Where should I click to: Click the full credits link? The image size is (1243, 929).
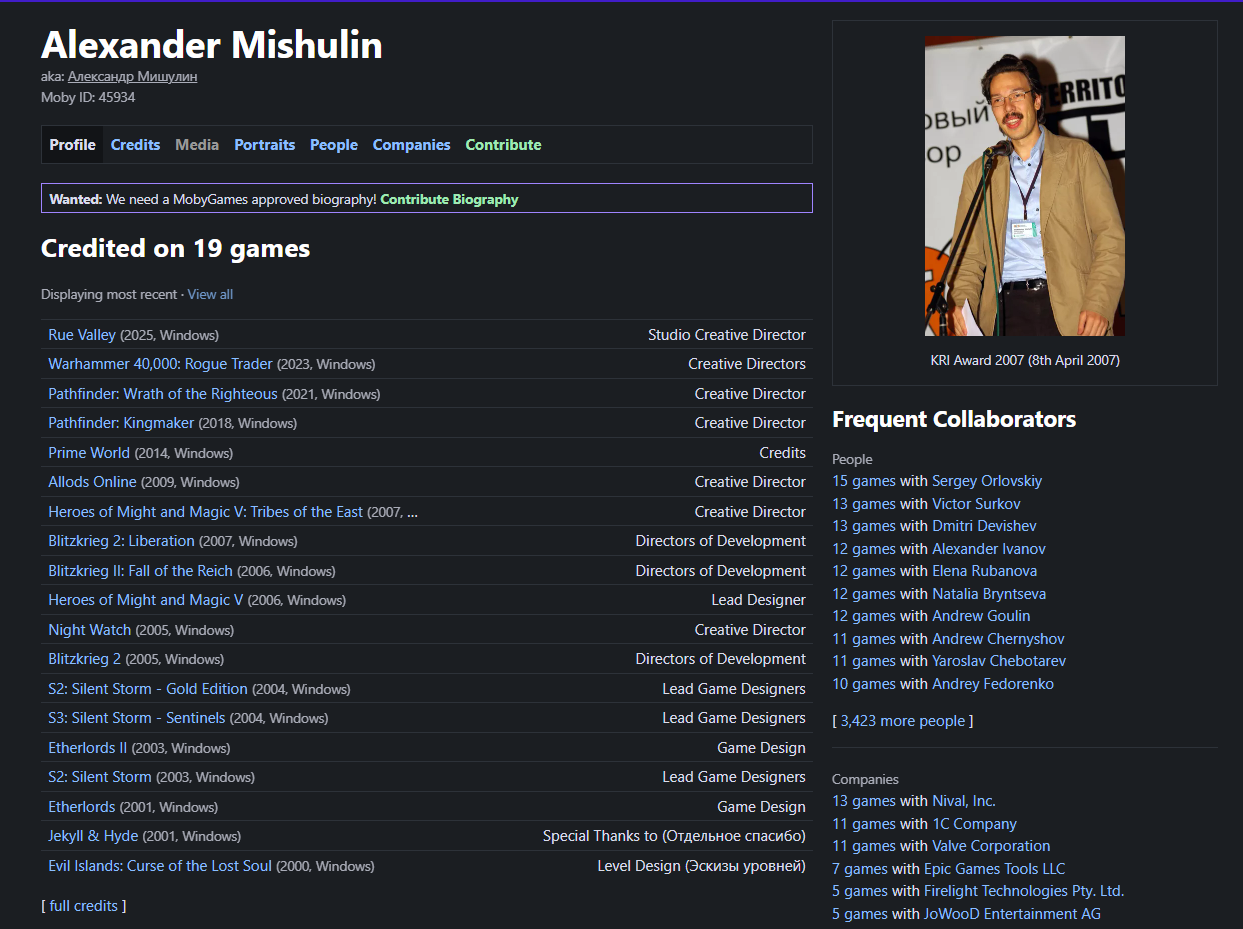point(83,906)
